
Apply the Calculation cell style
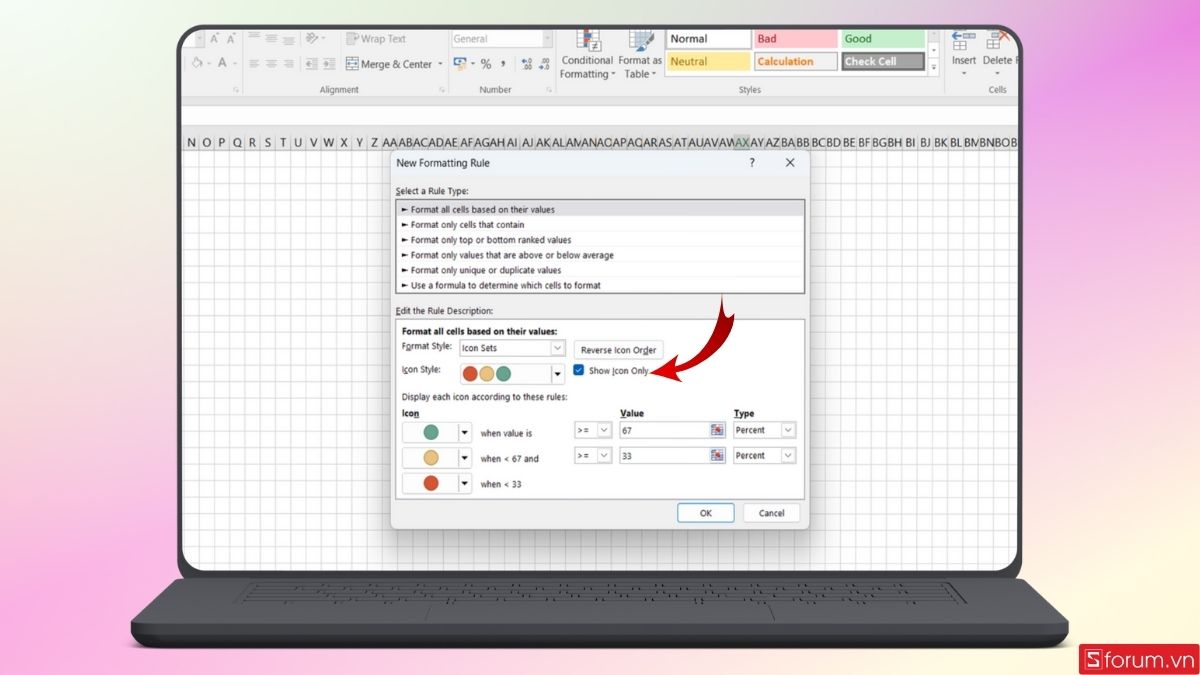pyautogui.click(x=796, y=61)
